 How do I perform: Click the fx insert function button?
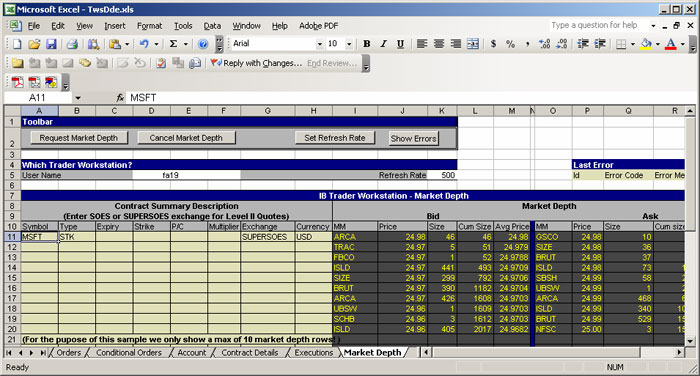[120, 98]
